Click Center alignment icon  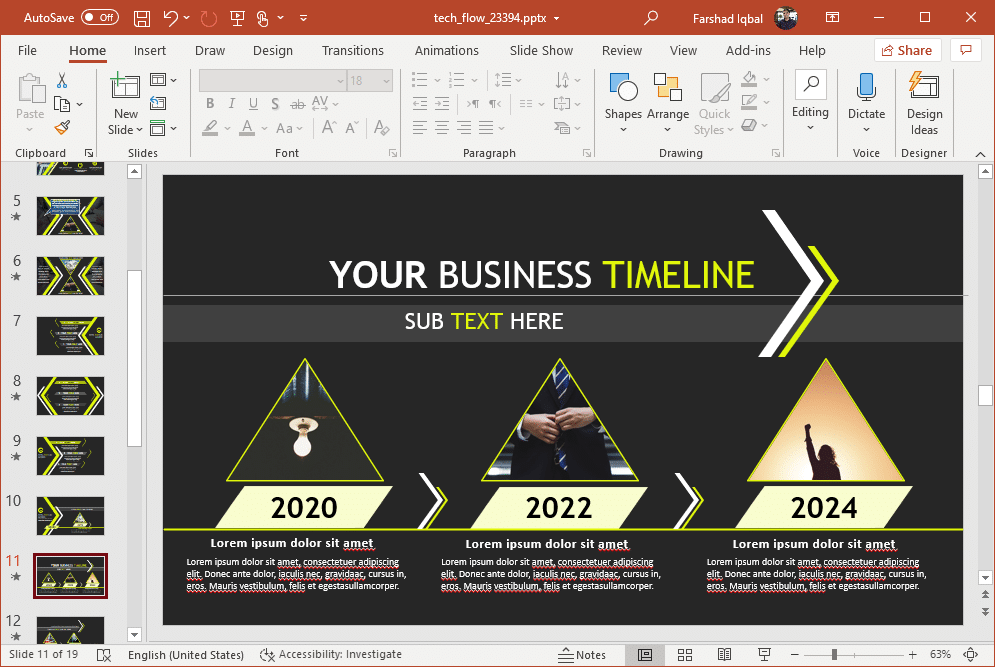click(442, 128)
